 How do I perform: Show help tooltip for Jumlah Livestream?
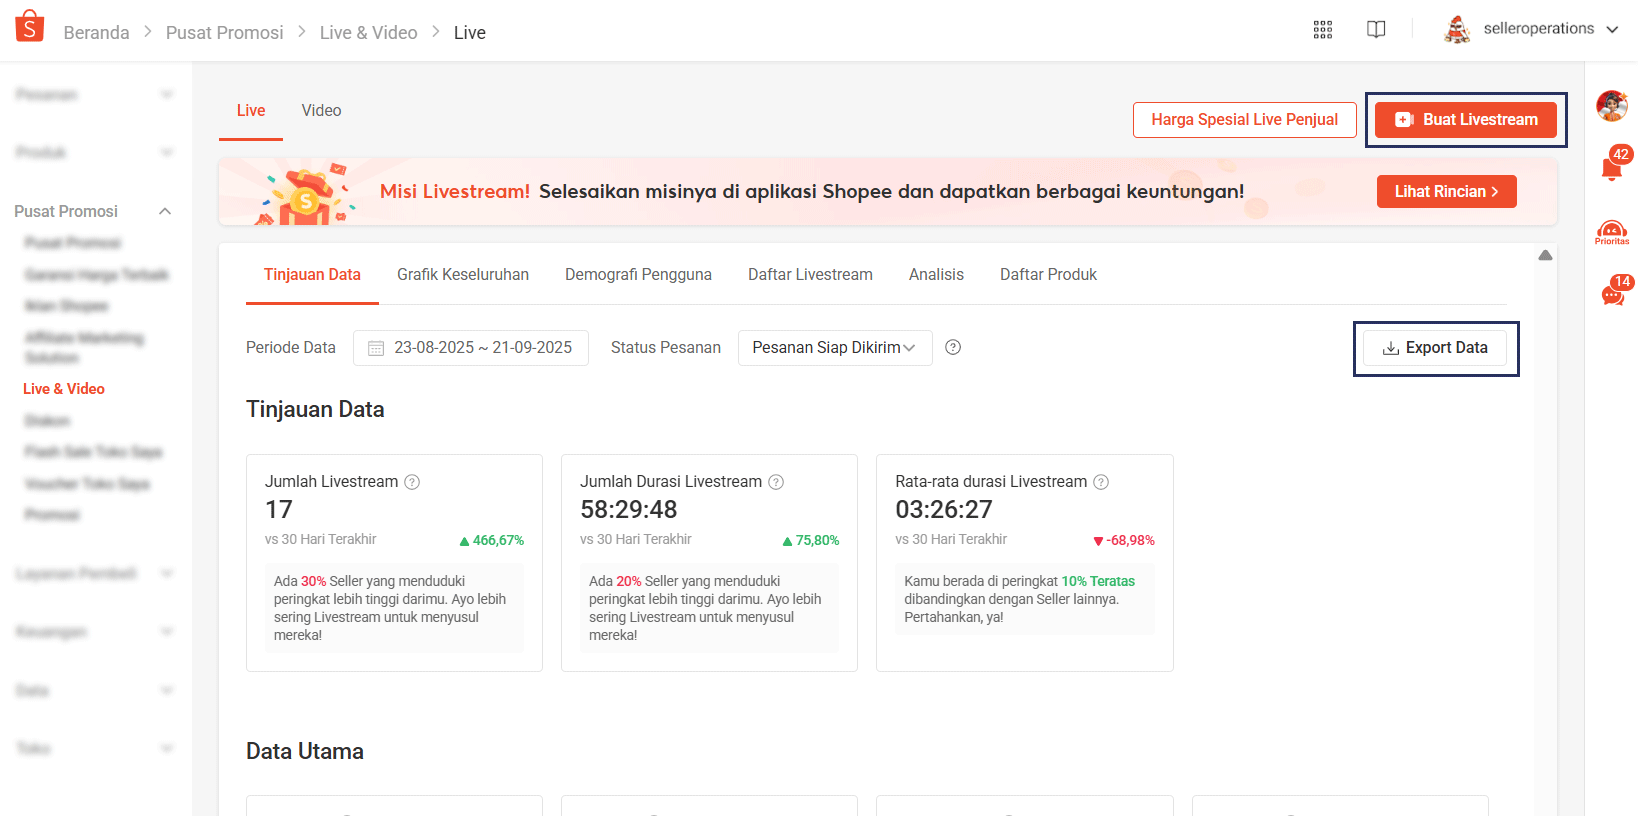pyautogui.click(x=412, y=482)
